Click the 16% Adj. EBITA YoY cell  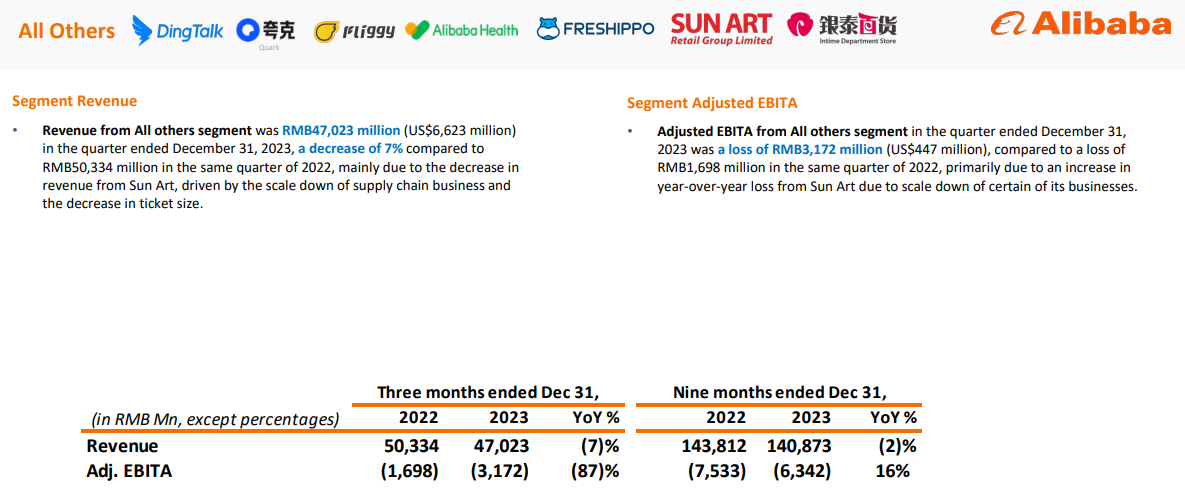[x=893, y=471]
